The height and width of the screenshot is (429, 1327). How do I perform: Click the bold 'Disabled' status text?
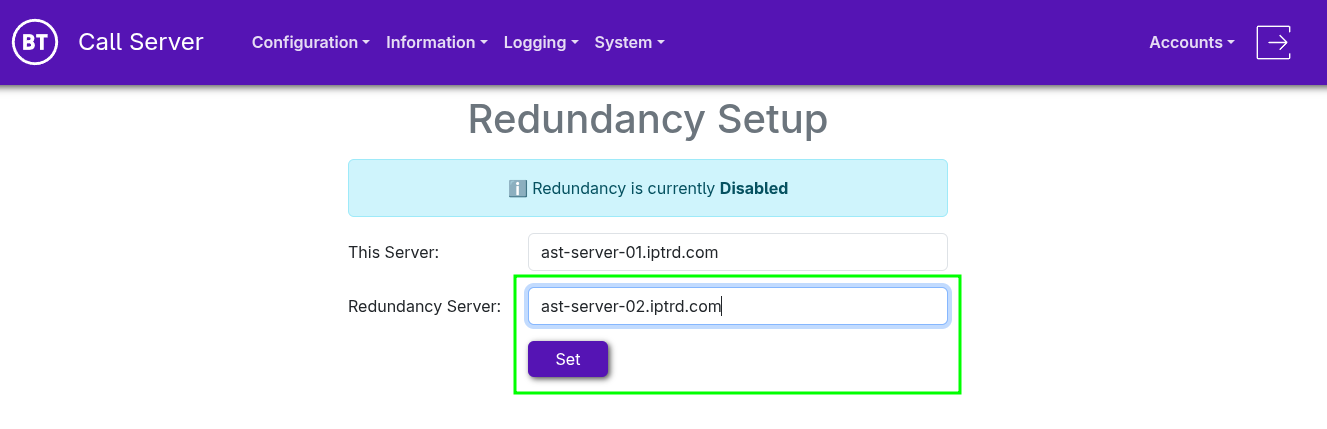(754, 188)
